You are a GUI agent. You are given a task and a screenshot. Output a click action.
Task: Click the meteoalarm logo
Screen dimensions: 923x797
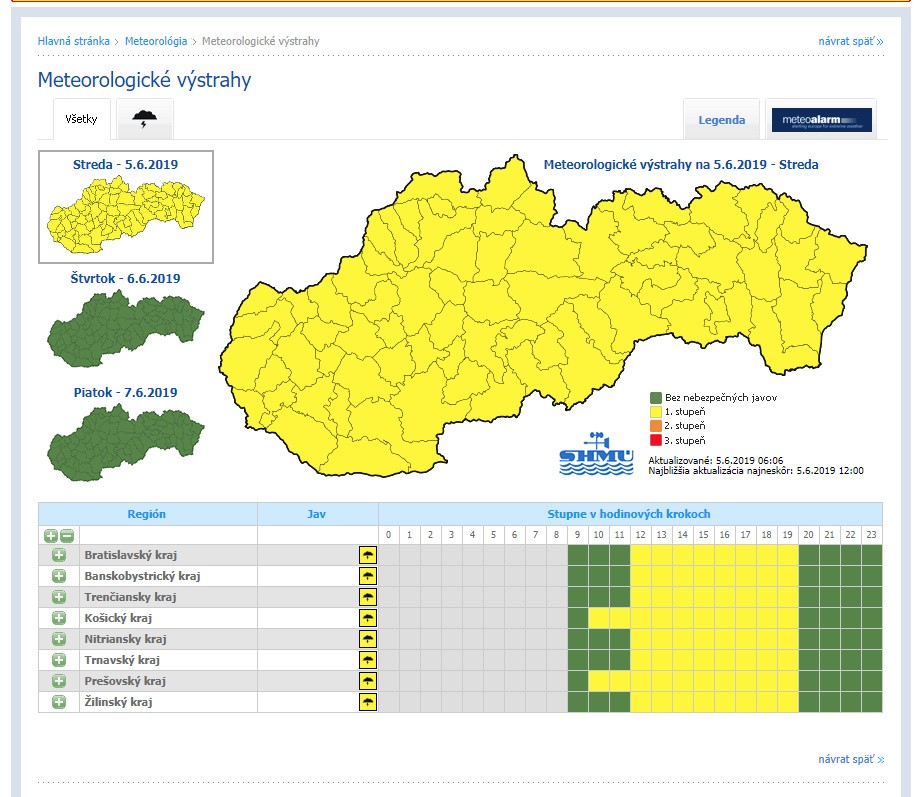tap(821, 120)
